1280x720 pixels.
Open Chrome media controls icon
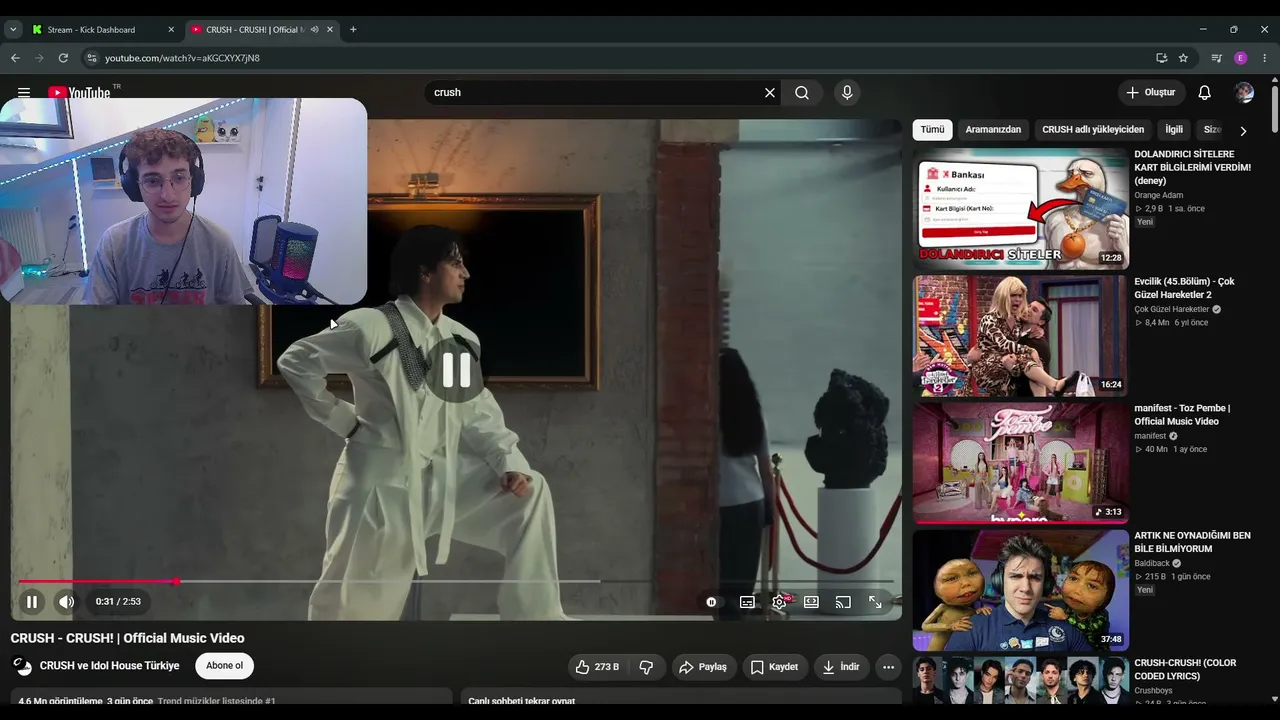tap(1217, 58)
